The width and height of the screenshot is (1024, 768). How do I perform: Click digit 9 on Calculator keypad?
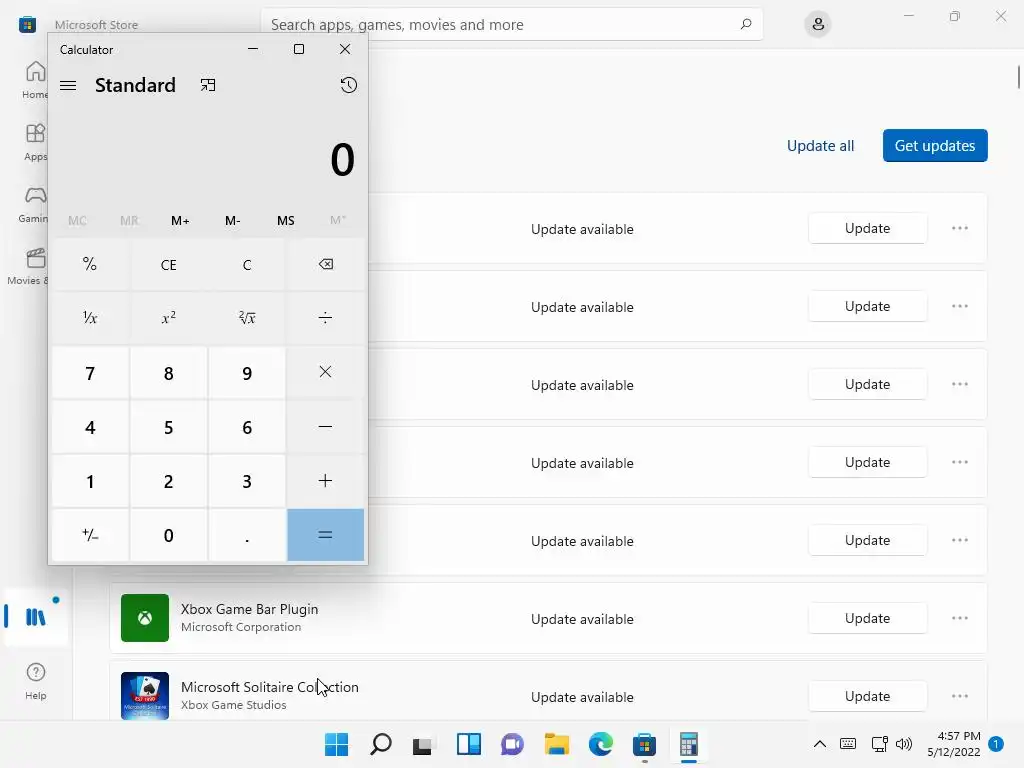[247, 373]
